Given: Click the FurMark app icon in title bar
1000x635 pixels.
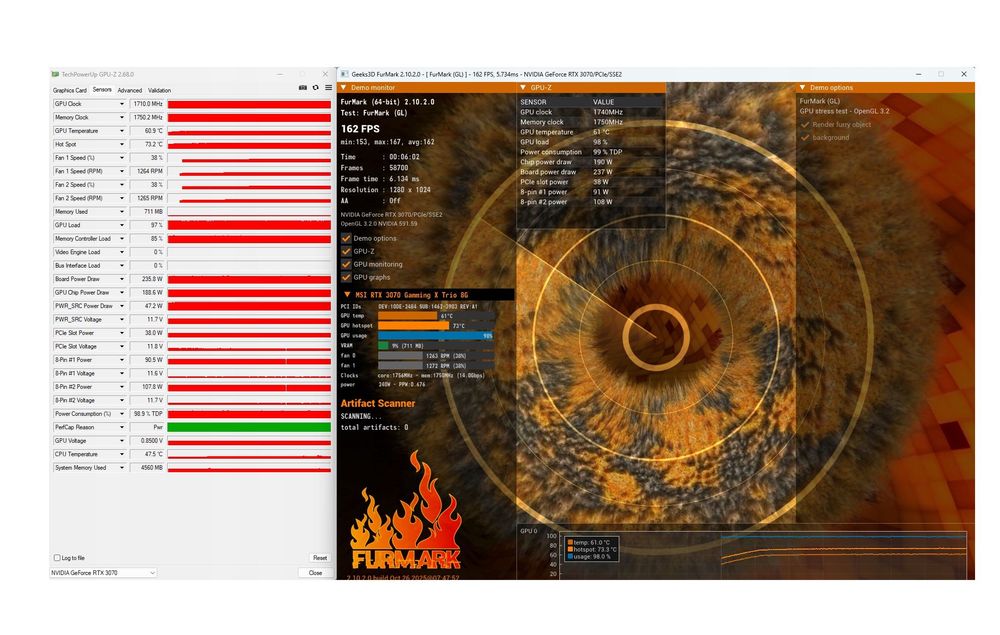Looking at the screenshot, I should pos(344,75).
